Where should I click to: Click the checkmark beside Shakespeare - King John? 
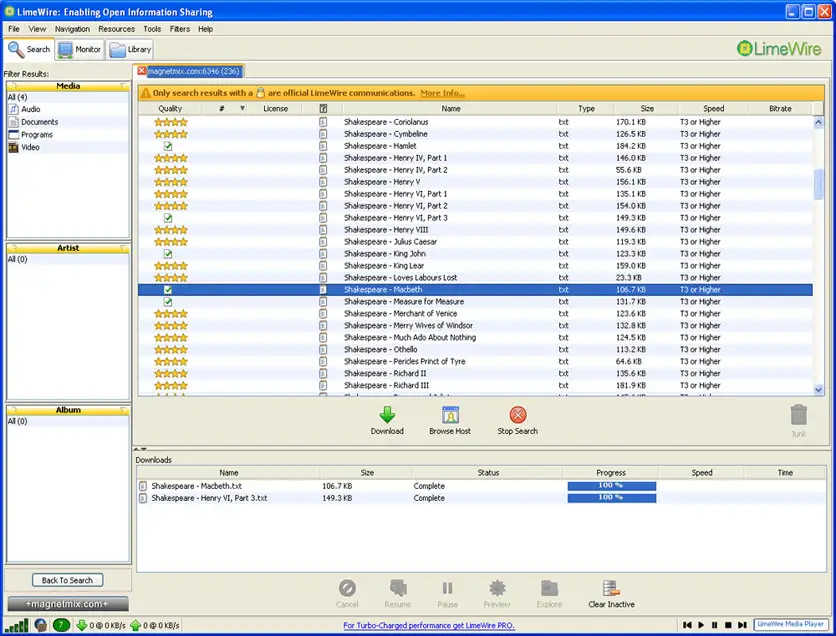pos(168,254)
